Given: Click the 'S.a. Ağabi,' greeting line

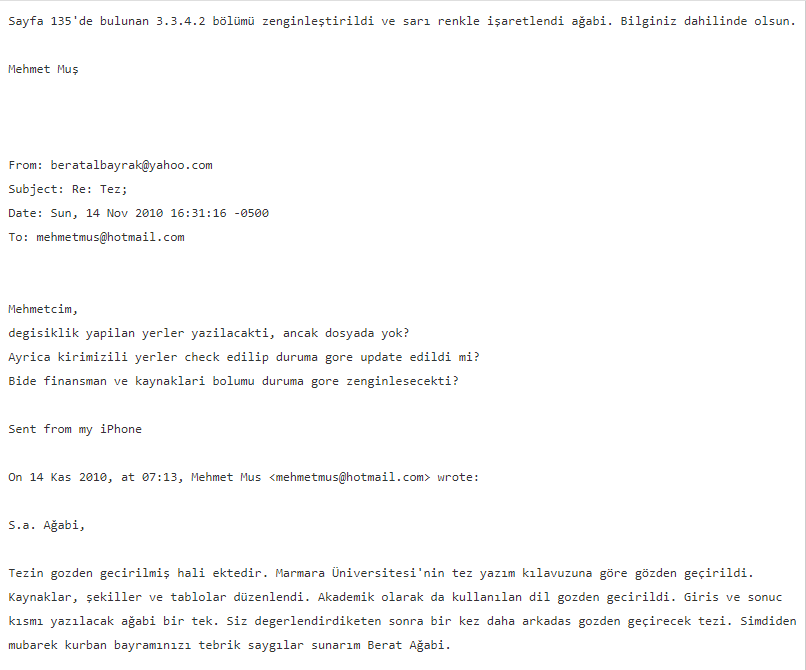Looking at the screenshot, I should [x=46, y=525].
